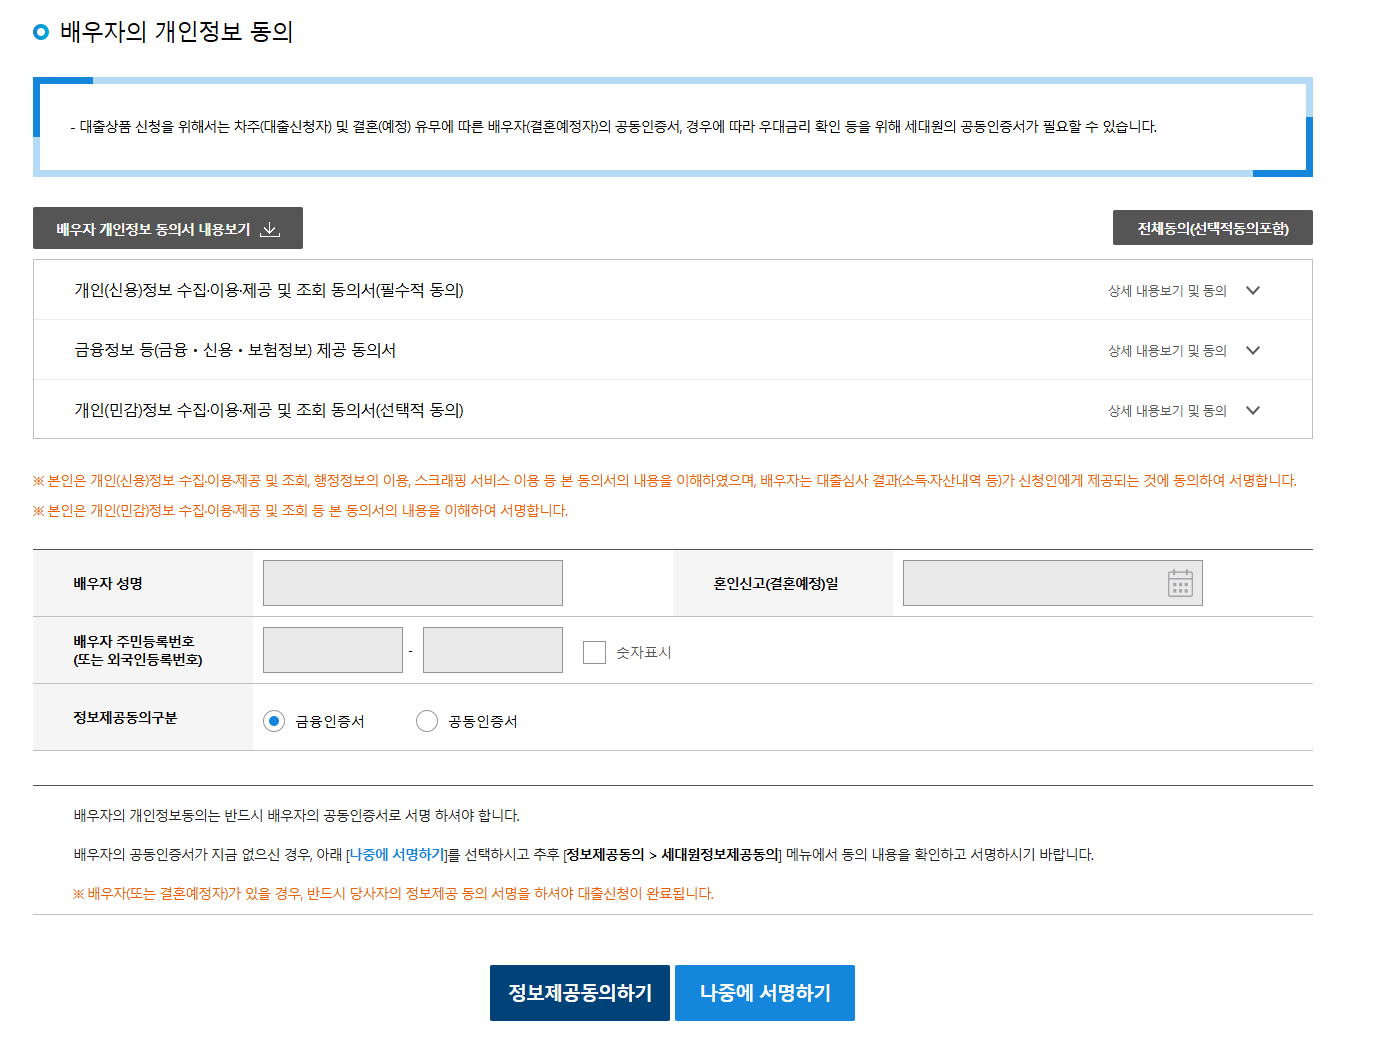
Task: Check the 숫자표시 checkbox
Action: pyautogui.click(x=595, y=652)
